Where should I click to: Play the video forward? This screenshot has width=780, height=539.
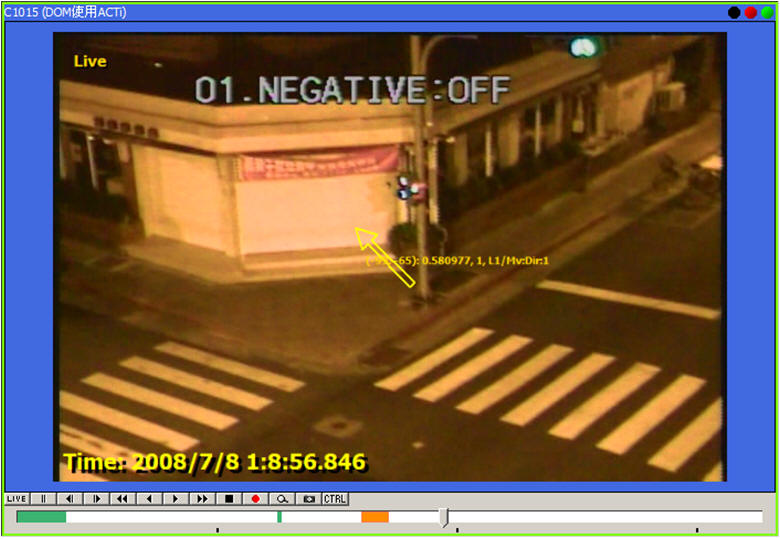[175, 498]
